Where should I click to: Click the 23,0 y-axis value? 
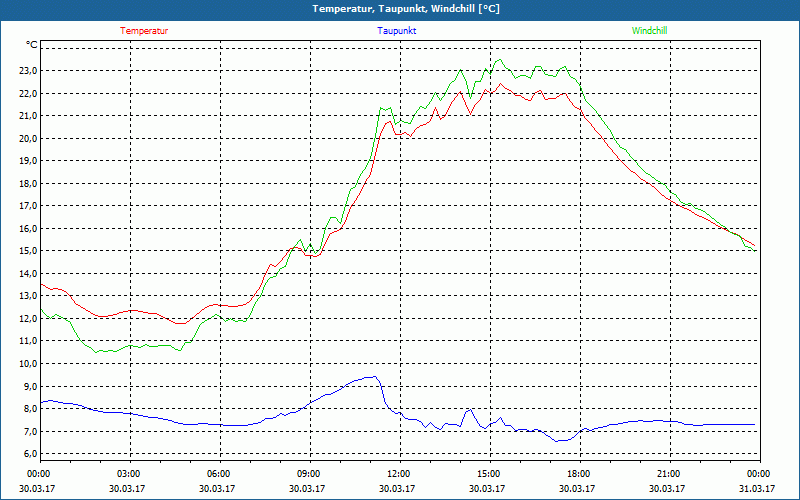tap(28, 71)
